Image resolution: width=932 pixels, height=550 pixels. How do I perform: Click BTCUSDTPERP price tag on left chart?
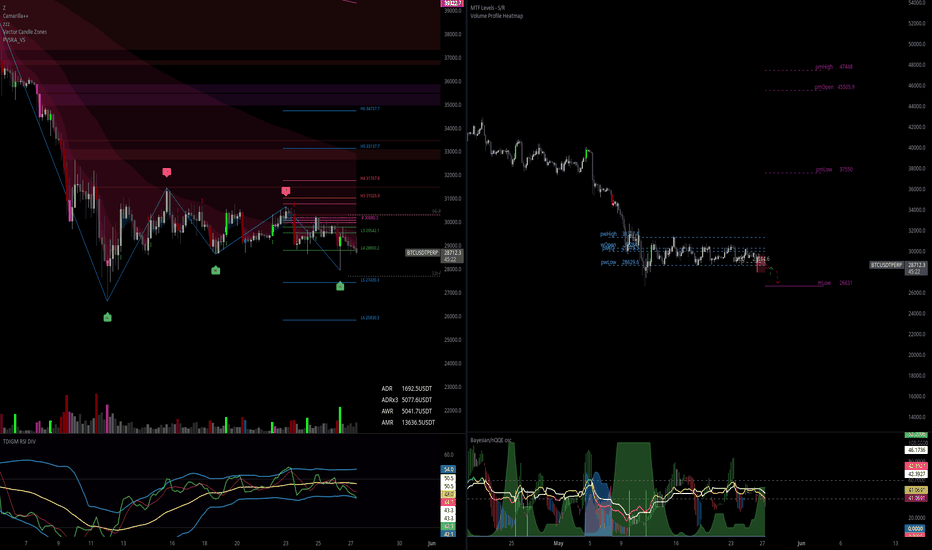423,253
